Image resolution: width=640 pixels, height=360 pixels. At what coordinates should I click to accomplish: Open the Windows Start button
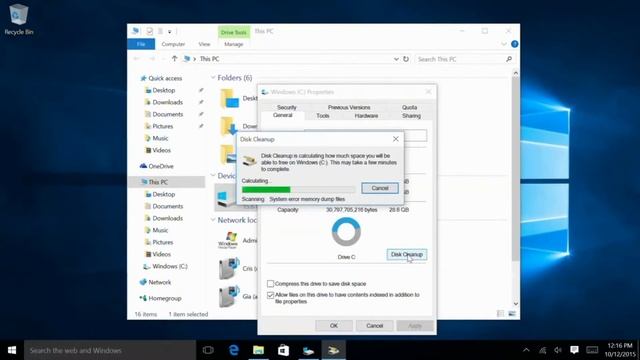coord(12,350)
